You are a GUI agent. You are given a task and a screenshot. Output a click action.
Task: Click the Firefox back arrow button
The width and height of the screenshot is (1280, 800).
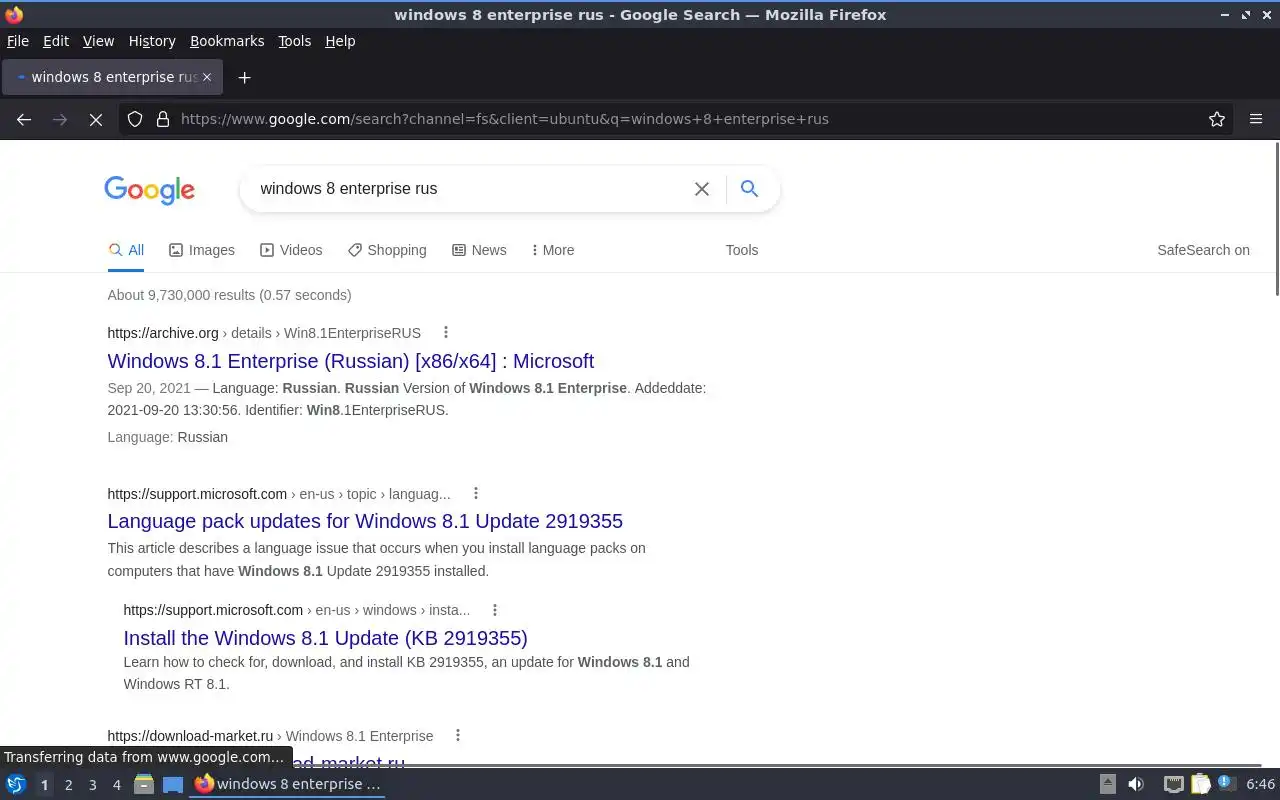(x=24, y=119)
